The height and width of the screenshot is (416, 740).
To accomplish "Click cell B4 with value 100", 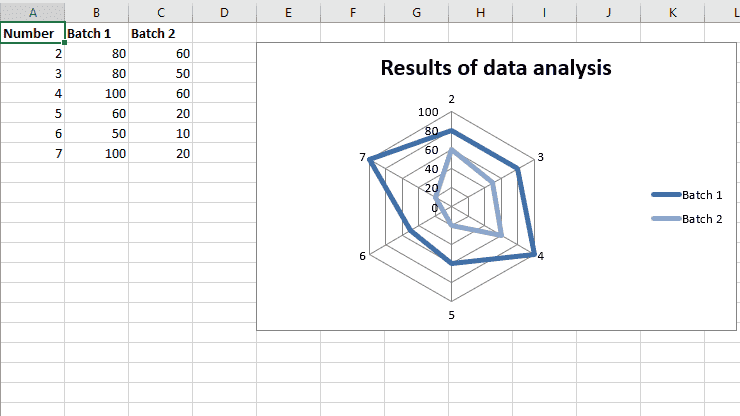I will 96,93.
